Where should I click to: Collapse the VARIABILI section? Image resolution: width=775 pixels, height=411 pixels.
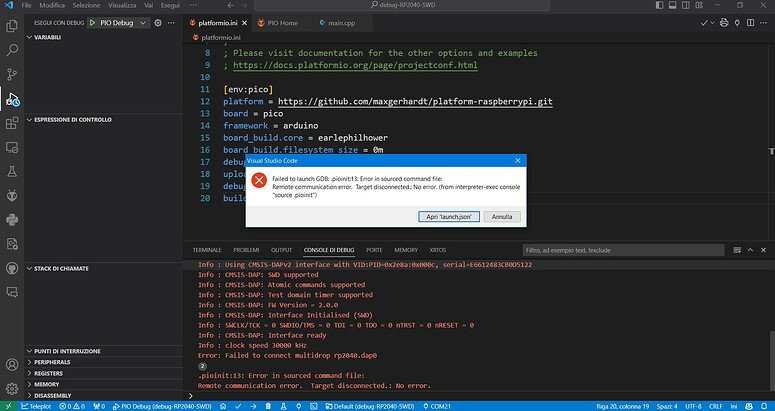(x=30, y=37)
